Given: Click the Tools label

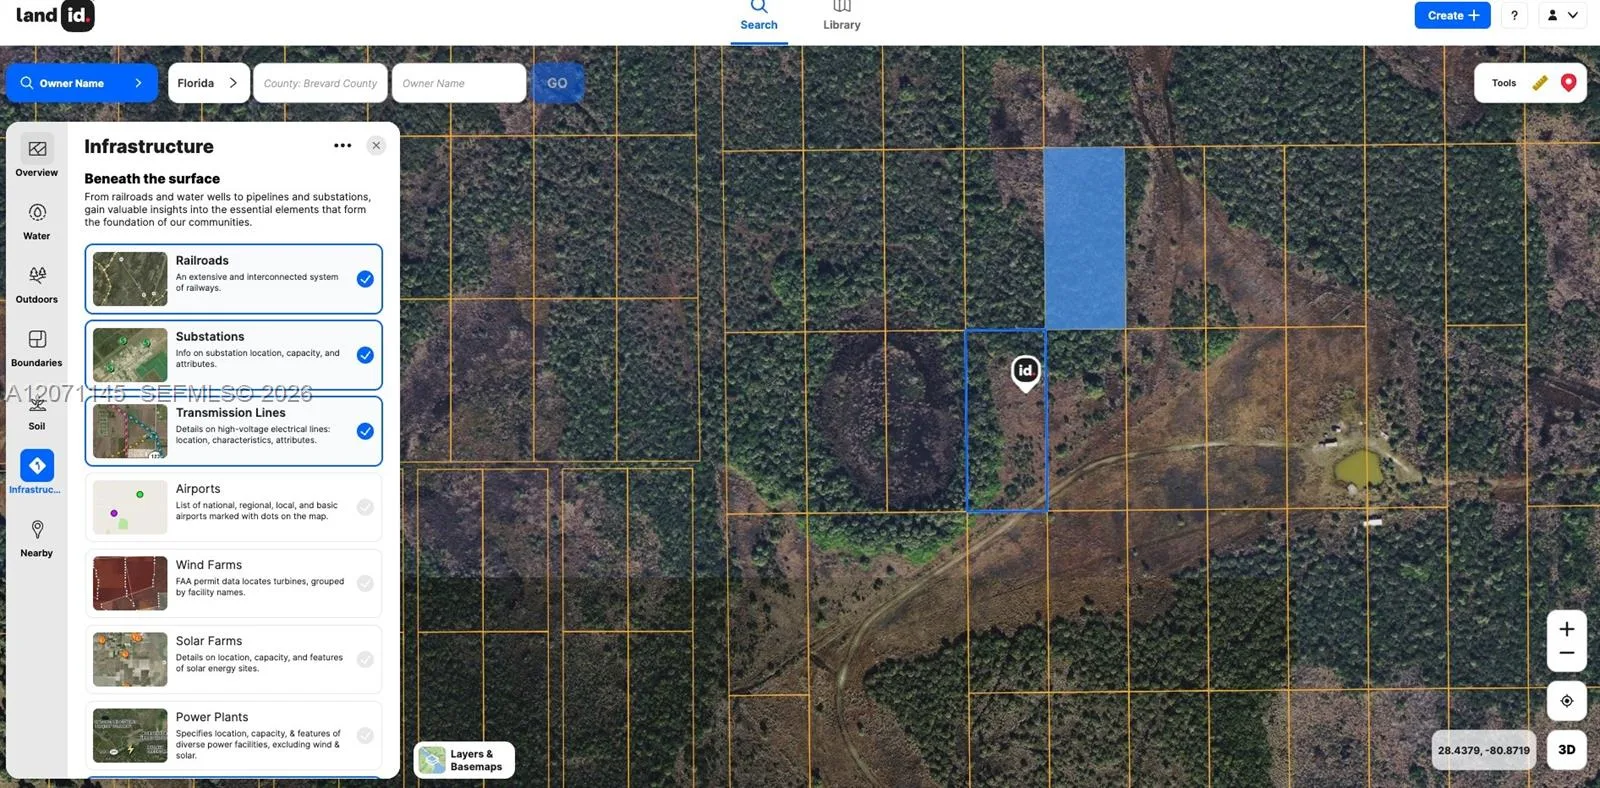Looking at the screenshot, I should click(1504, 83).
